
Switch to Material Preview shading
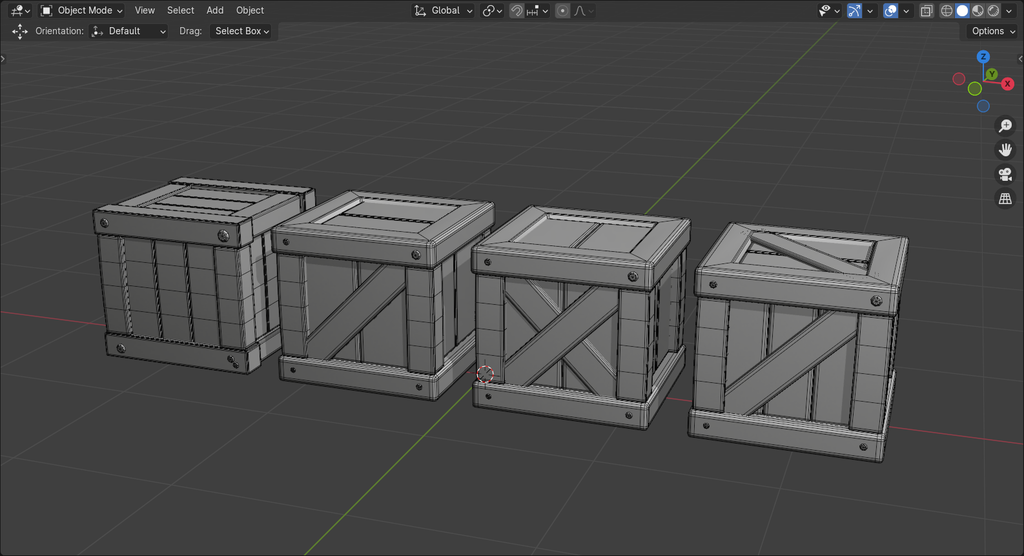[x=978, y=10]
